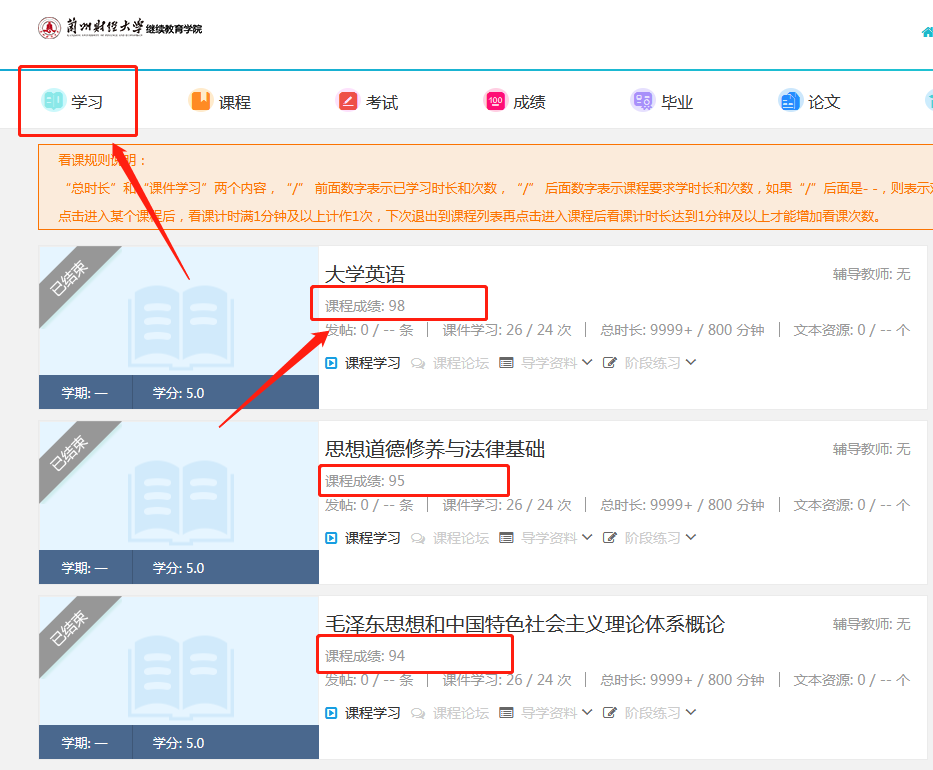Image resolution: width=933 pixels, height=770 pixels.
Task: Click the 毛泽东思想 course book thumbnail
Action: [x=179, y=661]
